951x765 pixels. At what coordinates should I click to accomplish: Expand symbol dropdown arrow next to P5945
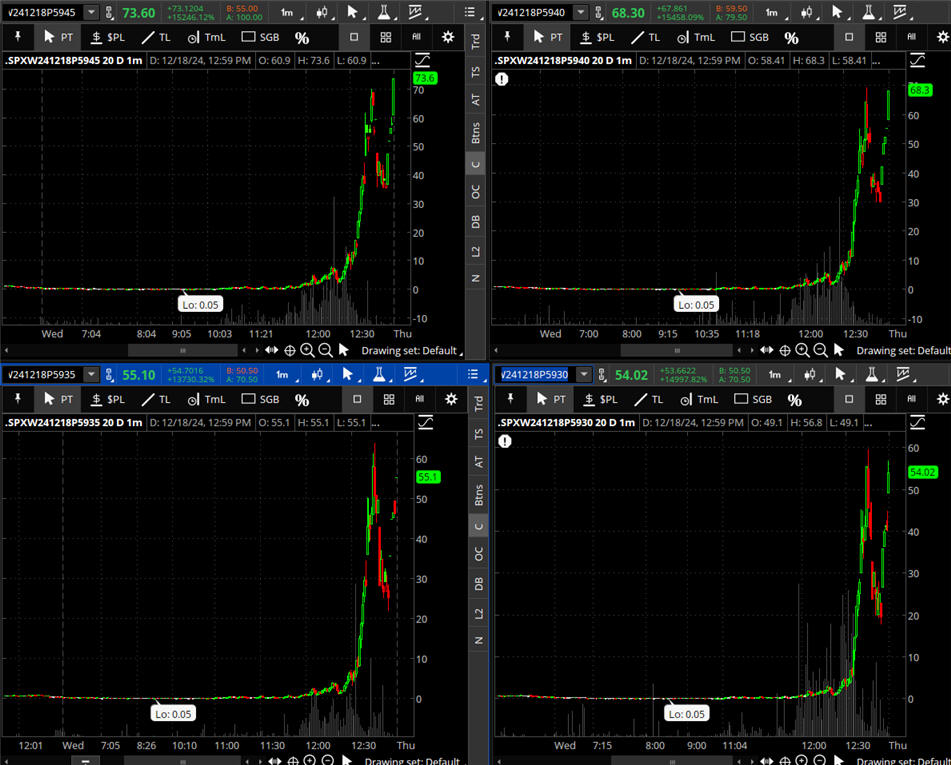click(x=91, y=12)
